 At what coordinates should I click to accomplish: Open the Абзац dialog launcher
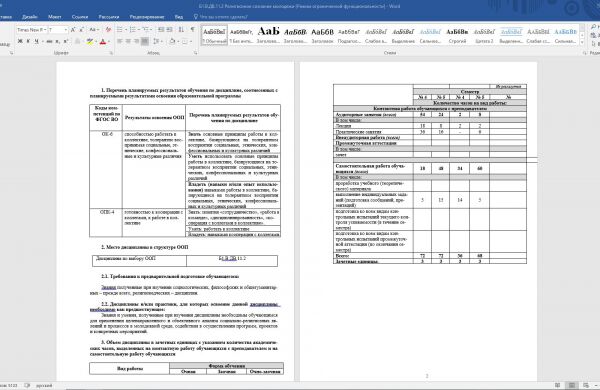[x=196, y=53]
